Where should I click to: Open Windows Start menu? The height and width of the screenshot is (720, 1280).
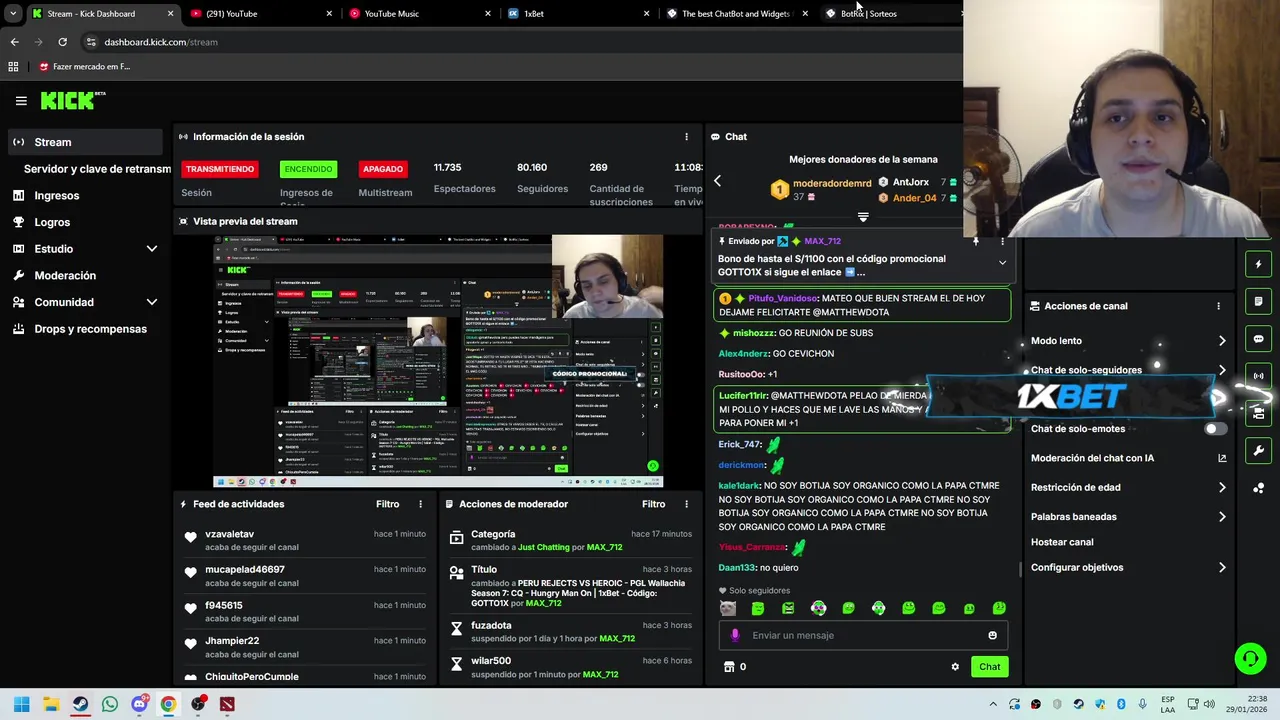pos(21,704)
